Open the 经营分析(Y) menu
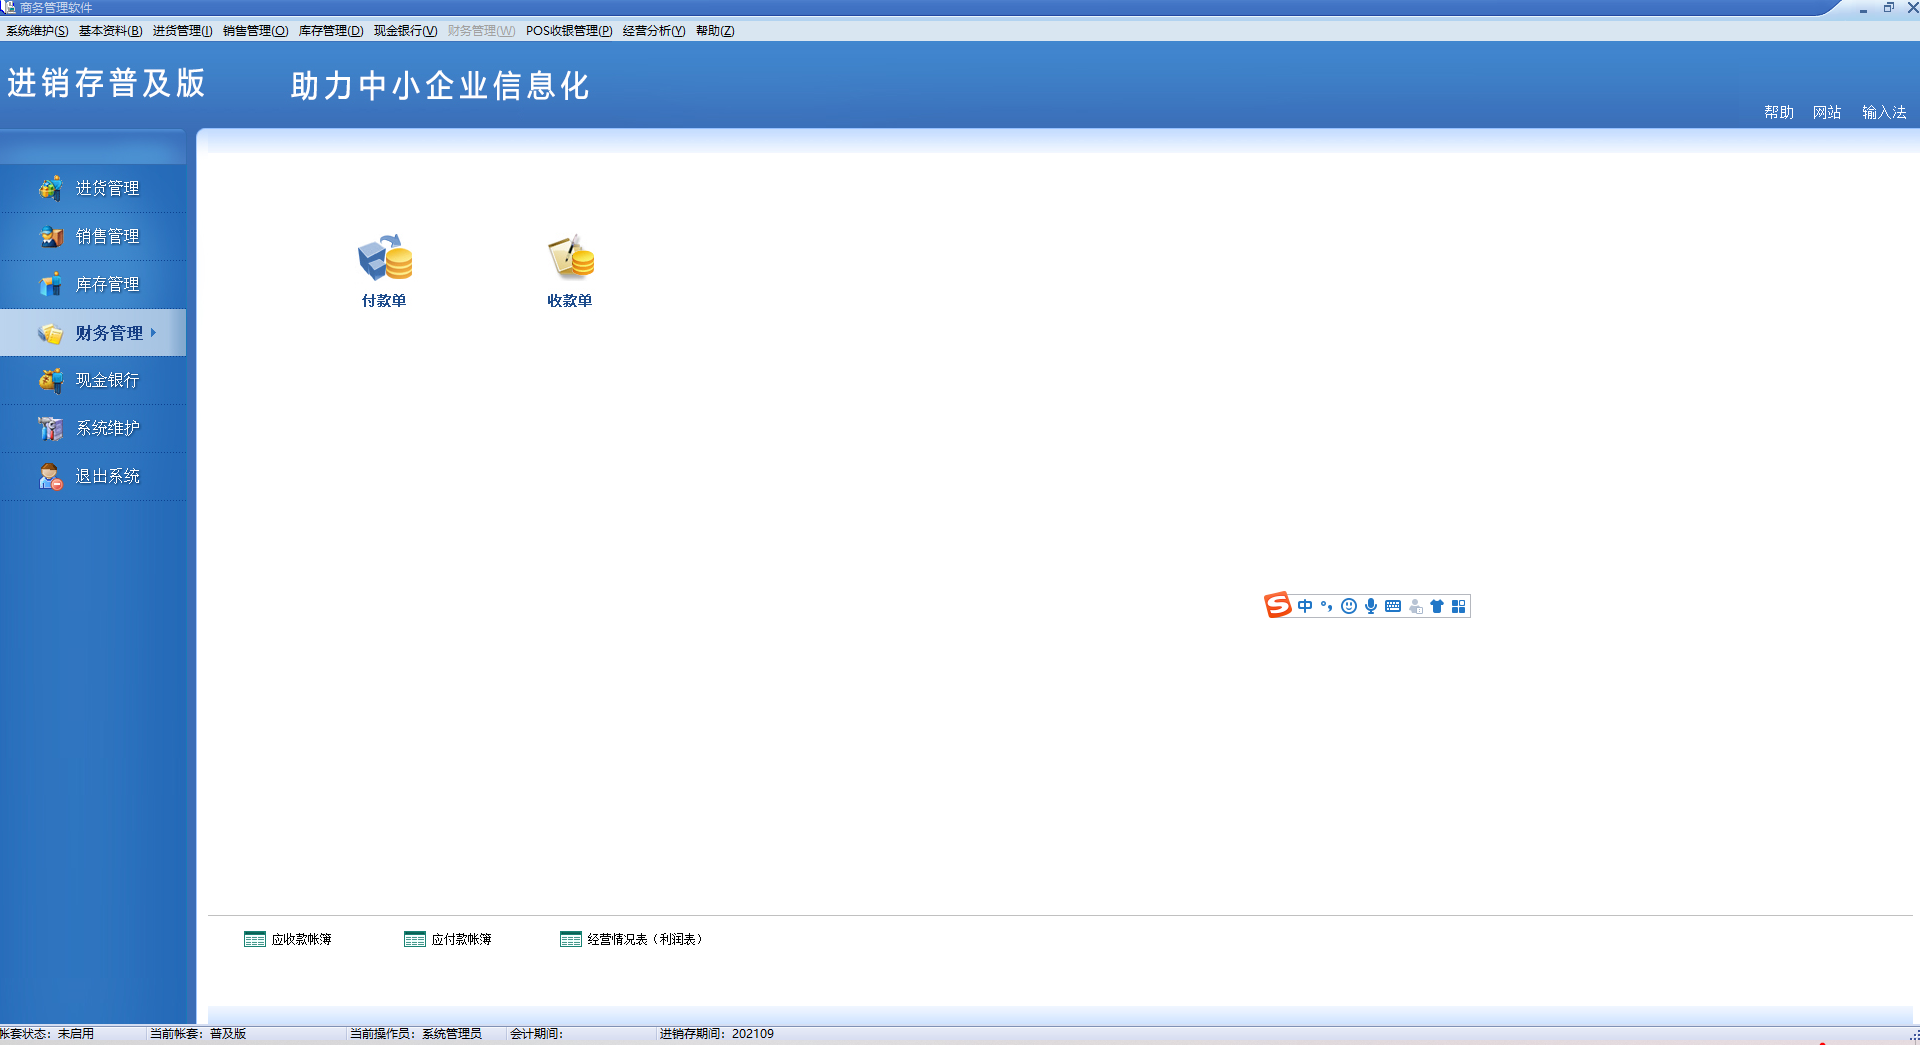 coord(654,31)
